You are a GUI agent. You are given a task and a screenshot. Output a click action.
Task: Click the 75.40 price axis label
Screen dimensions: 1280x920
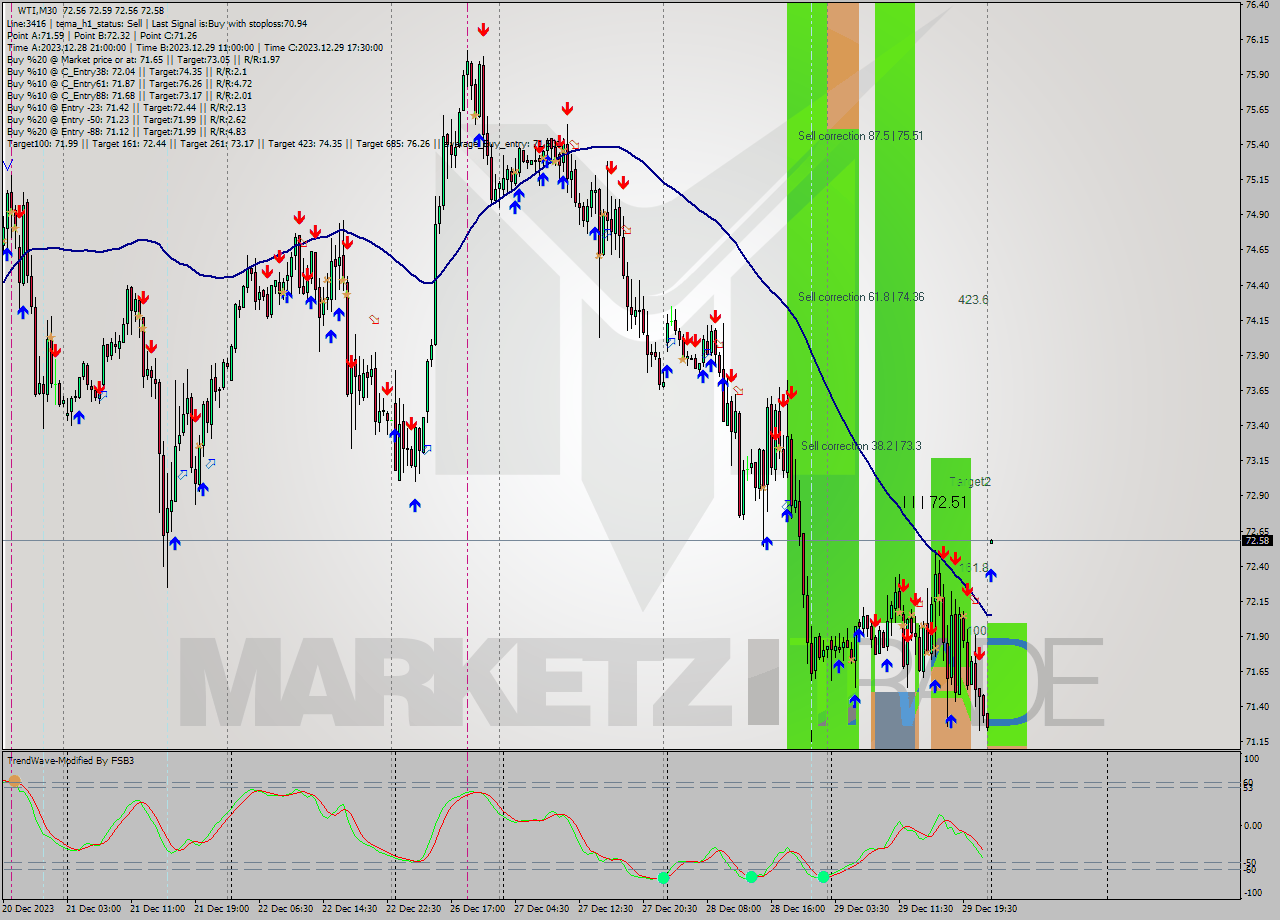click(1257, 145)
